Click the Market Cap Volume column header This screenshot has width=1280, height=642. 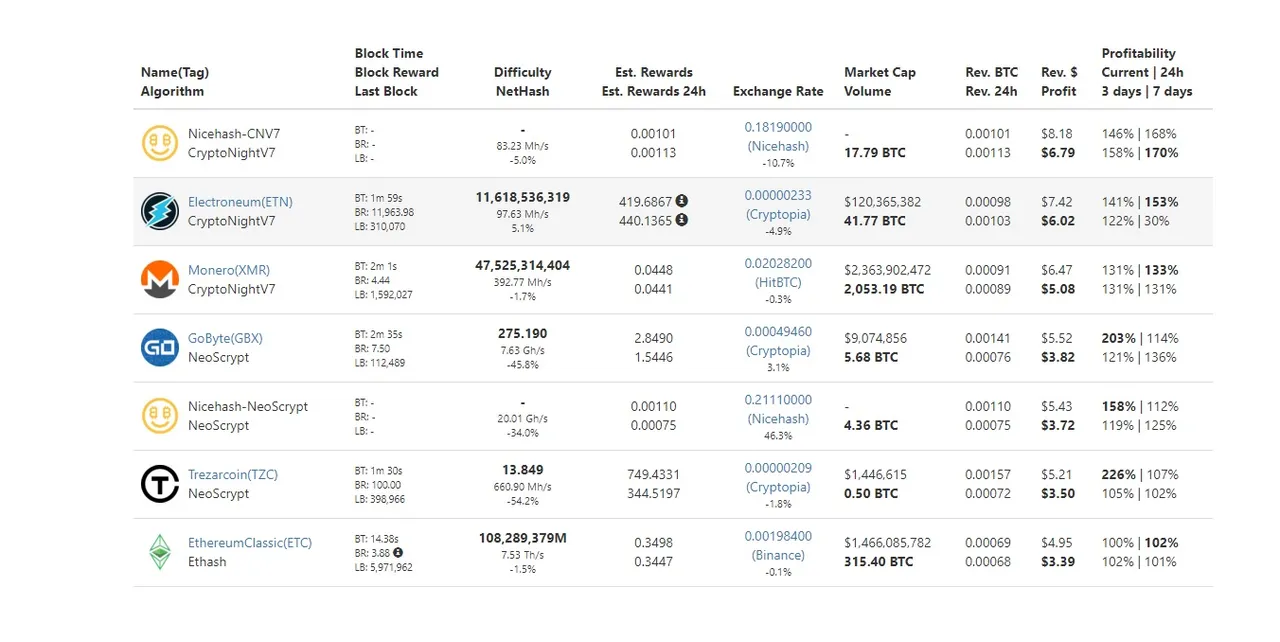tap(880, 82)
